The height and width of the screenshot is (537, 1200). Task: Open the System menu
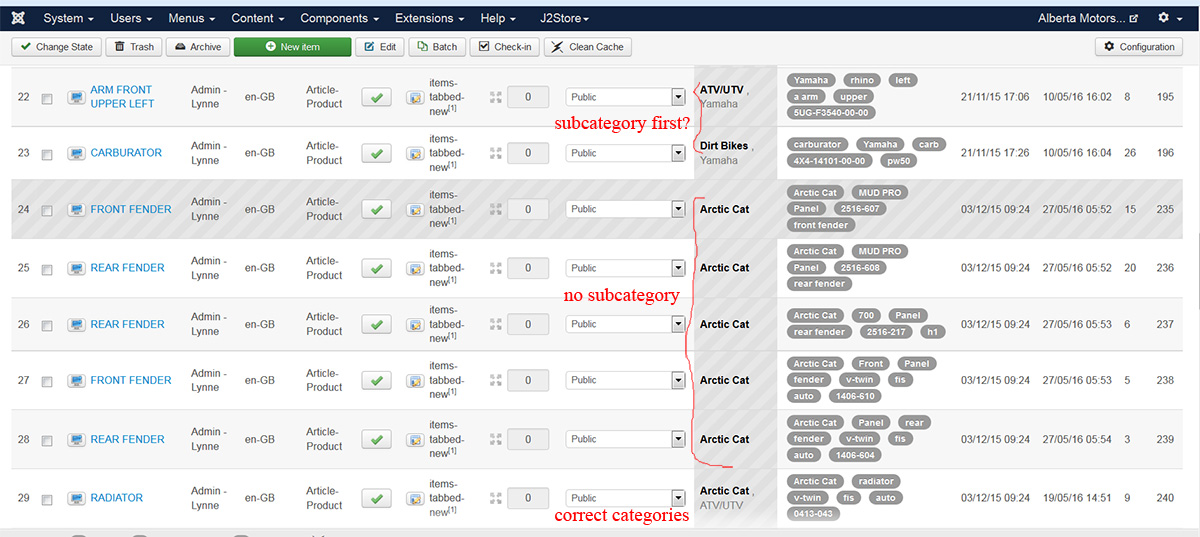coord(68,18)
